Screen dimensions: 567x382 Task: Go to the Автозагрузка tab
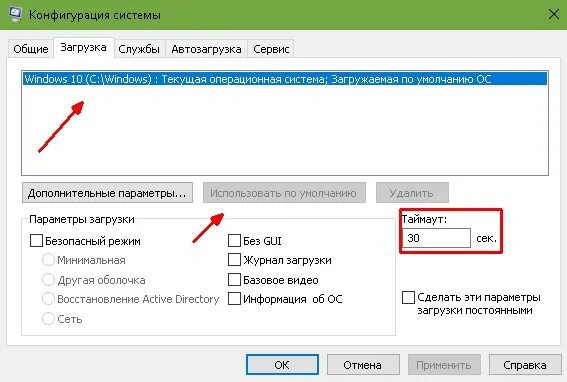tap(206, 48)
